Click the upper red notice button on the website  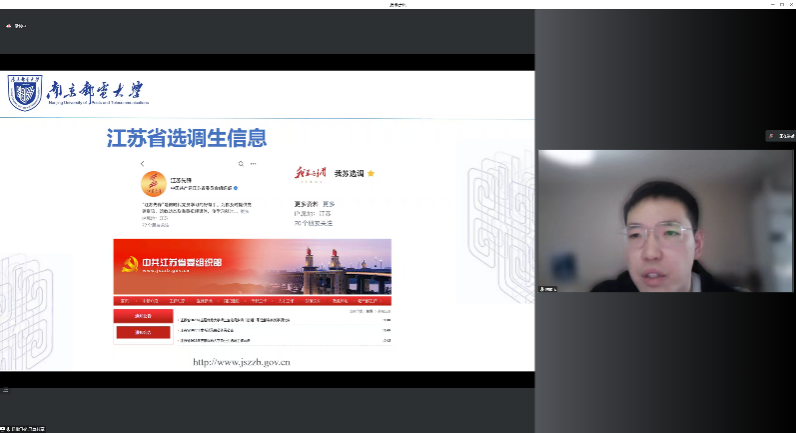pyautogui.click(x=143, y=316)
